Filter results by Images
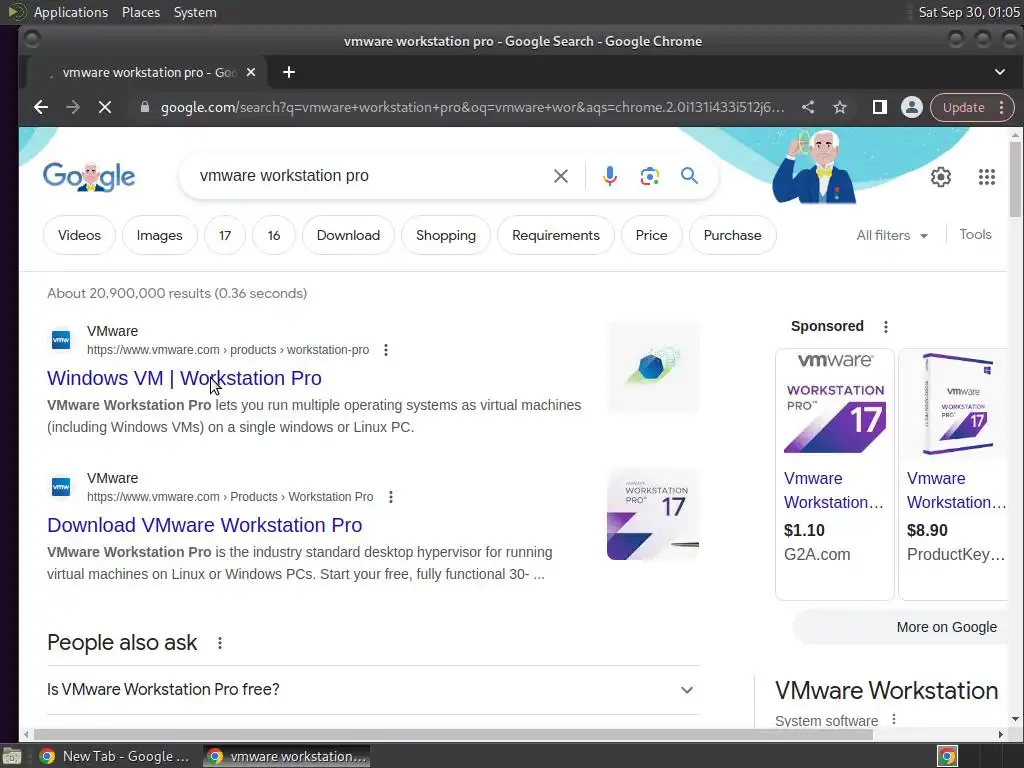The height and width of the screenshot is (768, 1024). pyautogui.click(x=159, y=235)
